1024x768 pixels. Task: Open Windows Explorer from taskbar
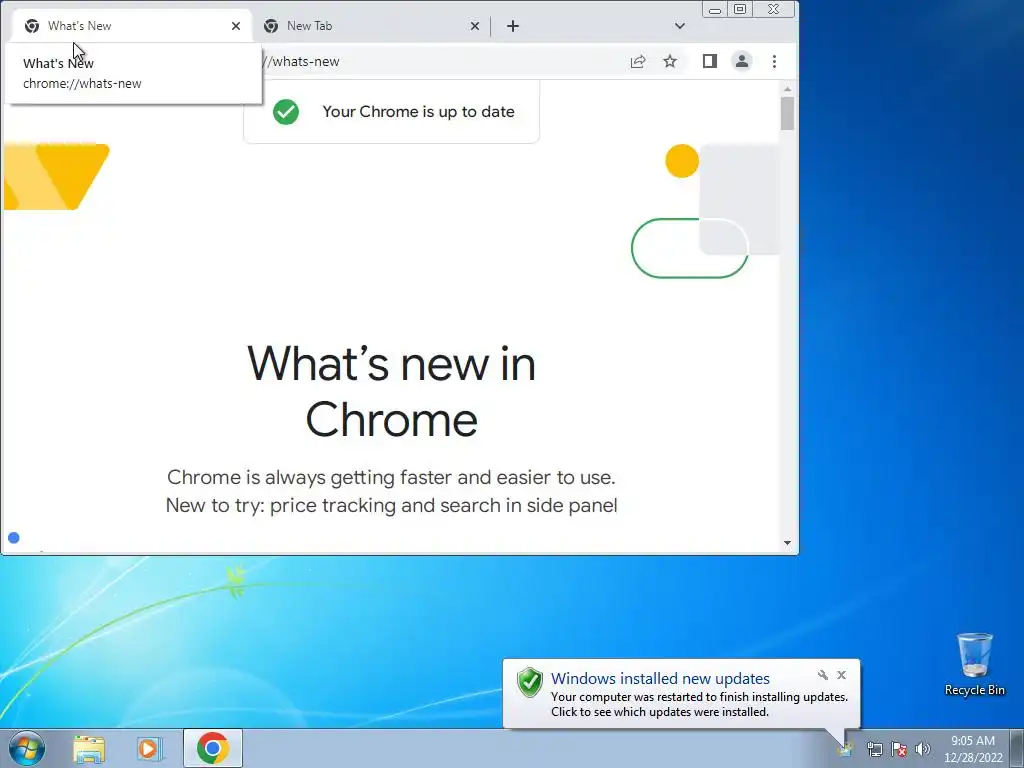click(89, 748)
